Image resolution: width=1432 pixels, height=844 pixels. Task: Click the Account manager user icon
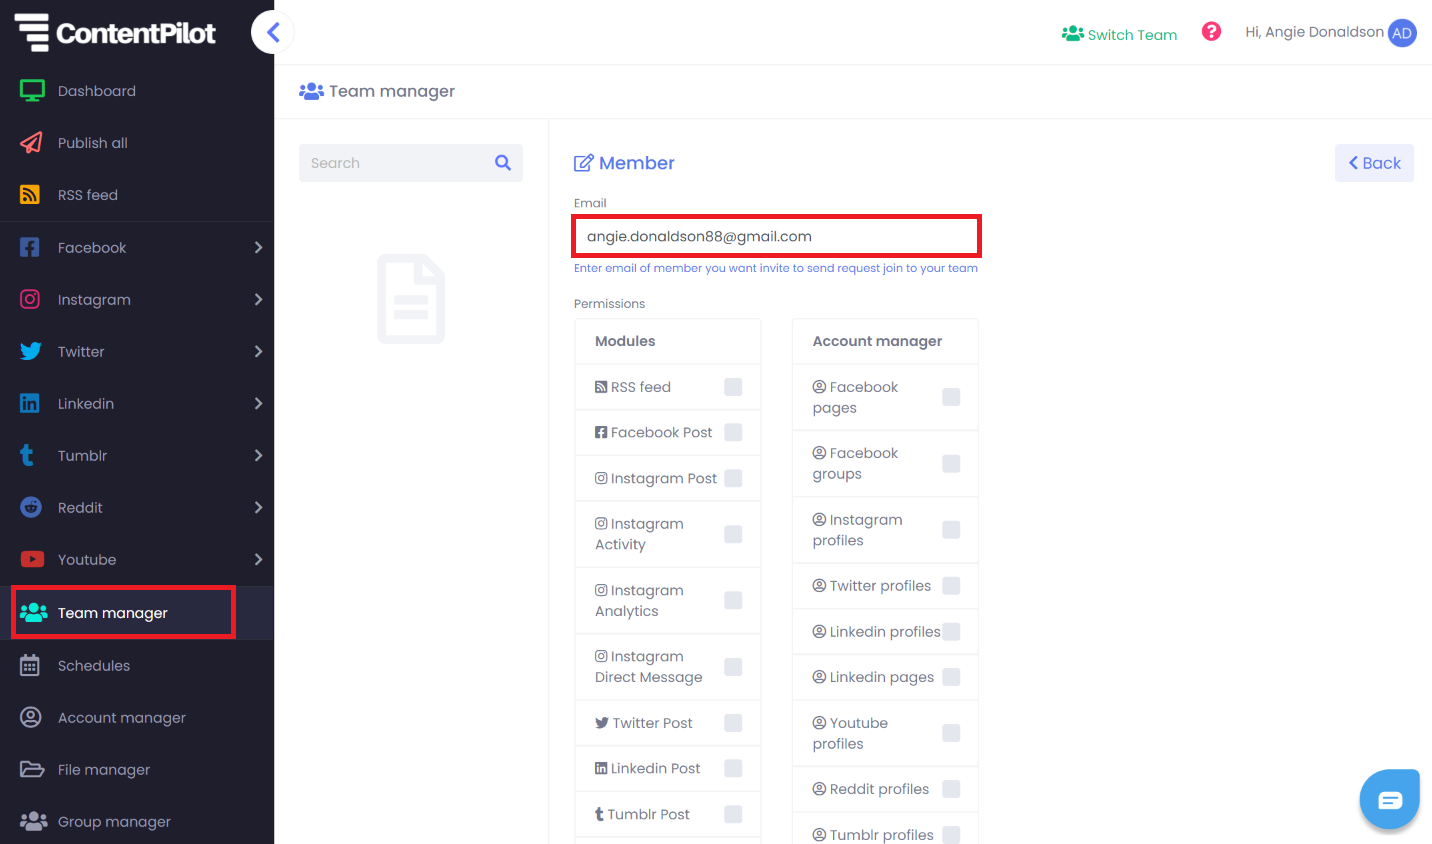[31, 717]
